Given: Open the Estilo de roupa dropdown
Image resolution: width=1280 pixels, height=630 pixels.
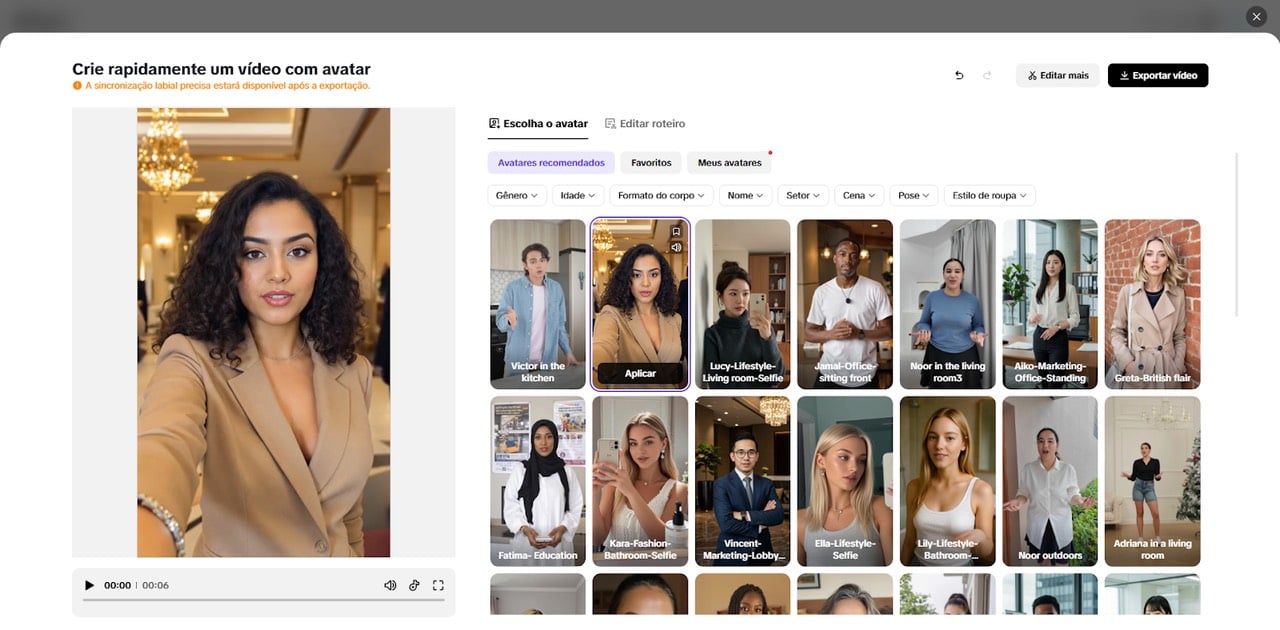Looking at the screenshot, I should click(990, 195).
